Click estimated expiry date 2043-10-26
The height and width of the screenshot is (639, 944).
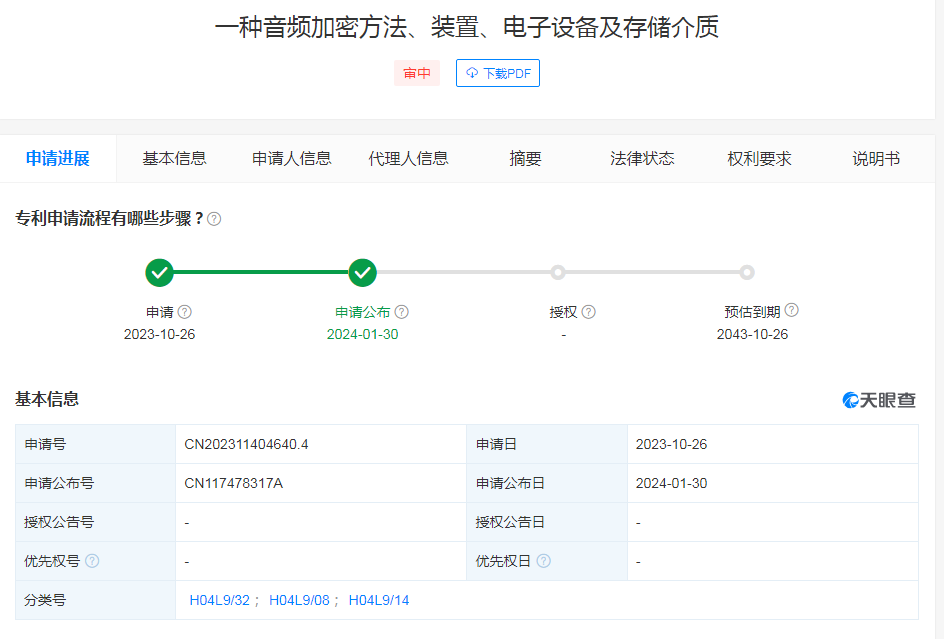(x=752, y=334)
